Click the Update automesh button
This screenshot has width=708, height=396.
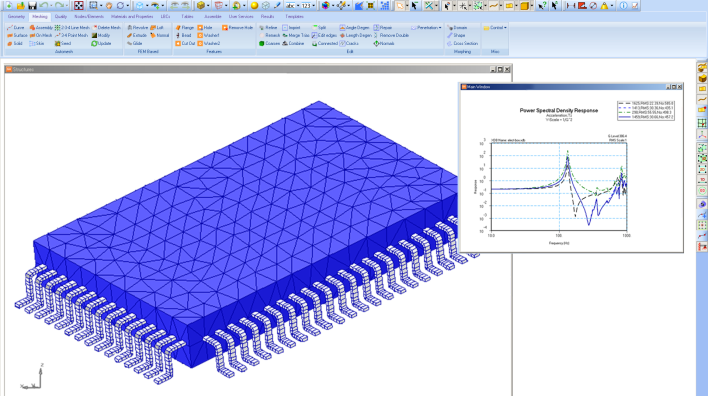pos(101,43)
